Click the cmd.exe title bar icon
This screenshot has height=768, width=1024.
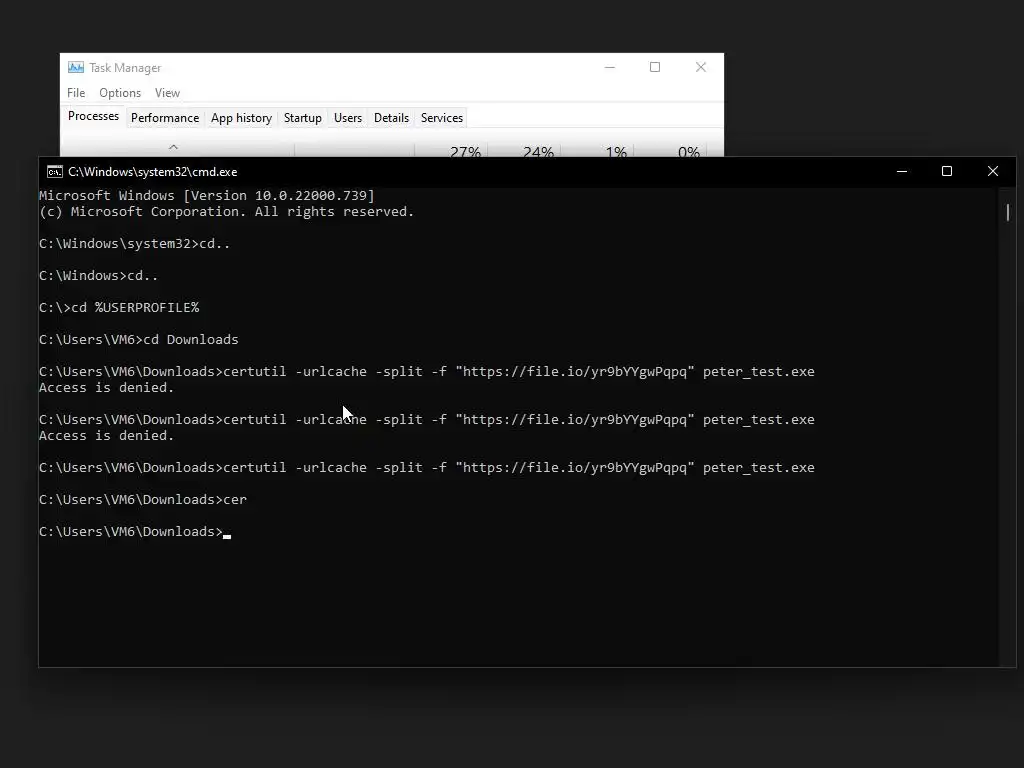pyautogui.click(x=55, y=172)
